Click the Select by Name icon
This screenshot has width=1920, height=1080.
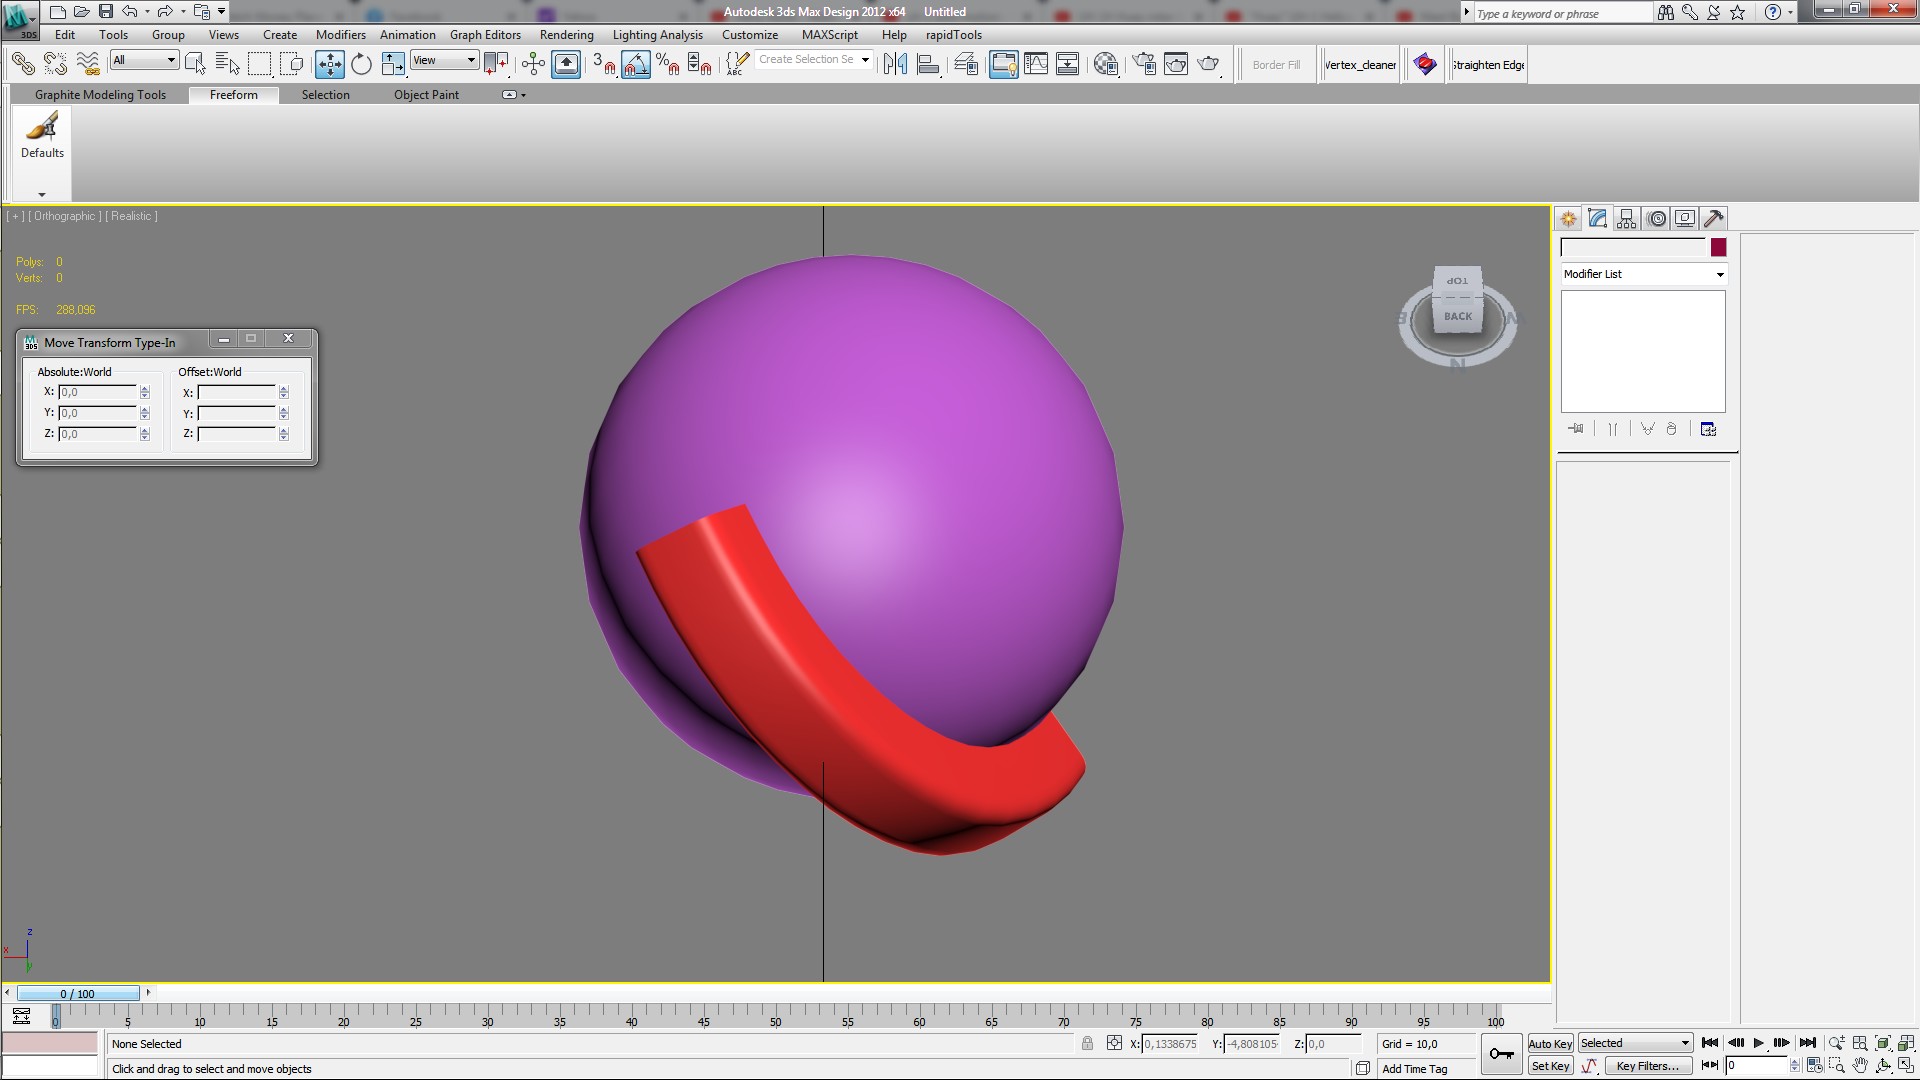(x=227, y=65)
